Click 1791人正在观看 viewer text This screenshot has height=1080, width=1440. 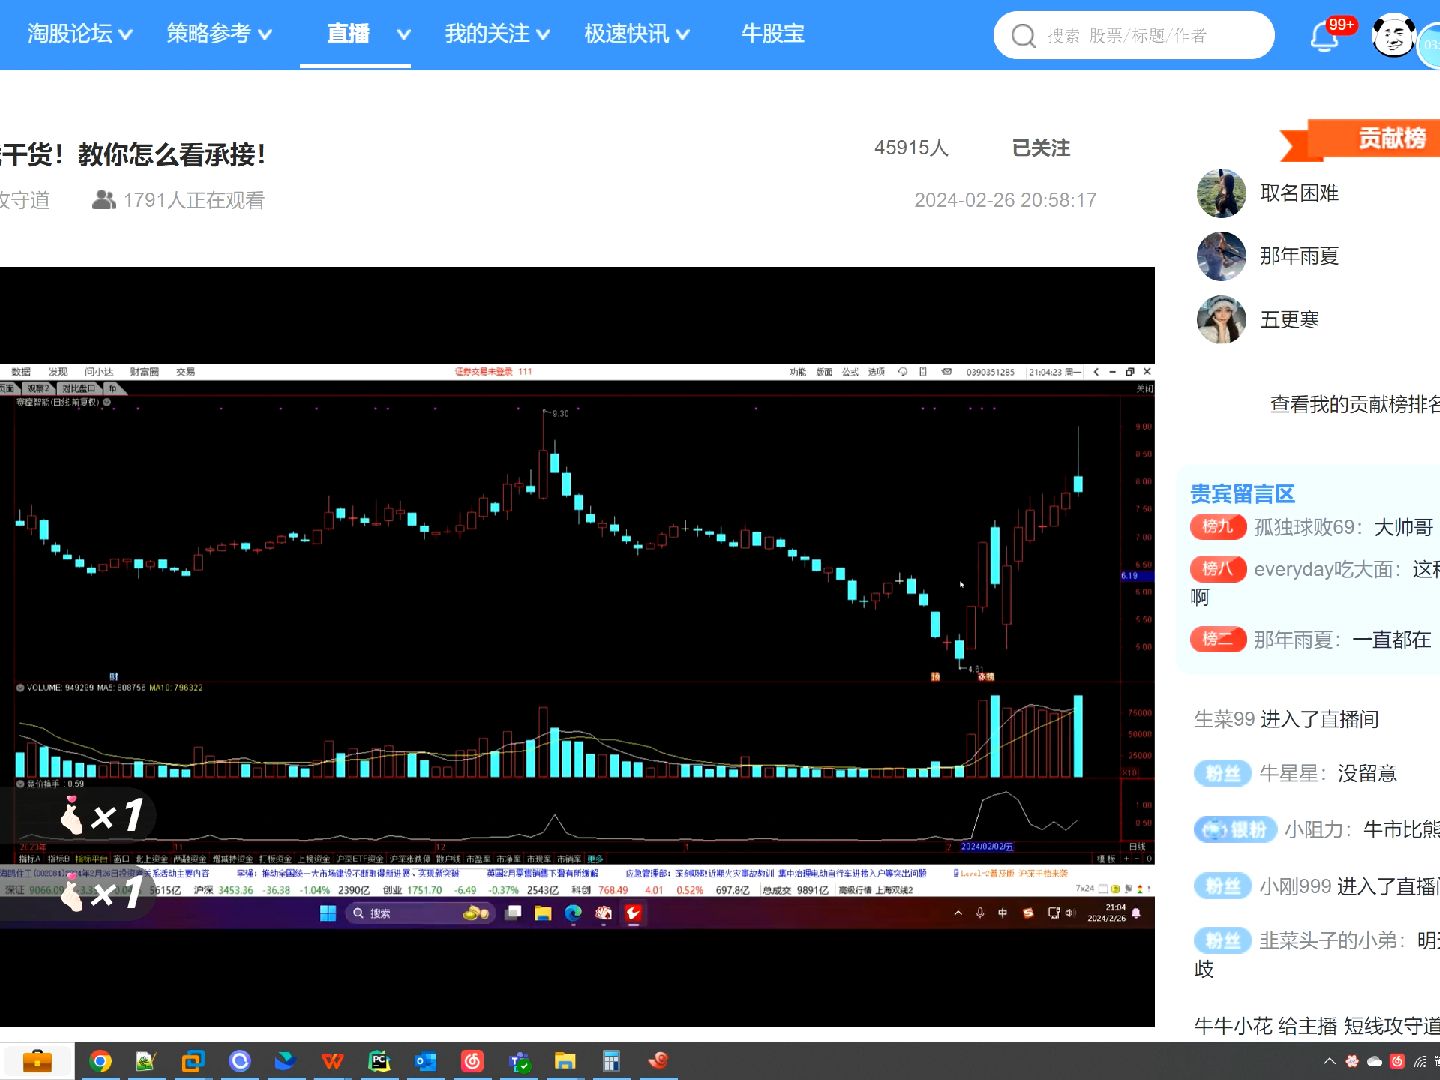tap(194, 200)
